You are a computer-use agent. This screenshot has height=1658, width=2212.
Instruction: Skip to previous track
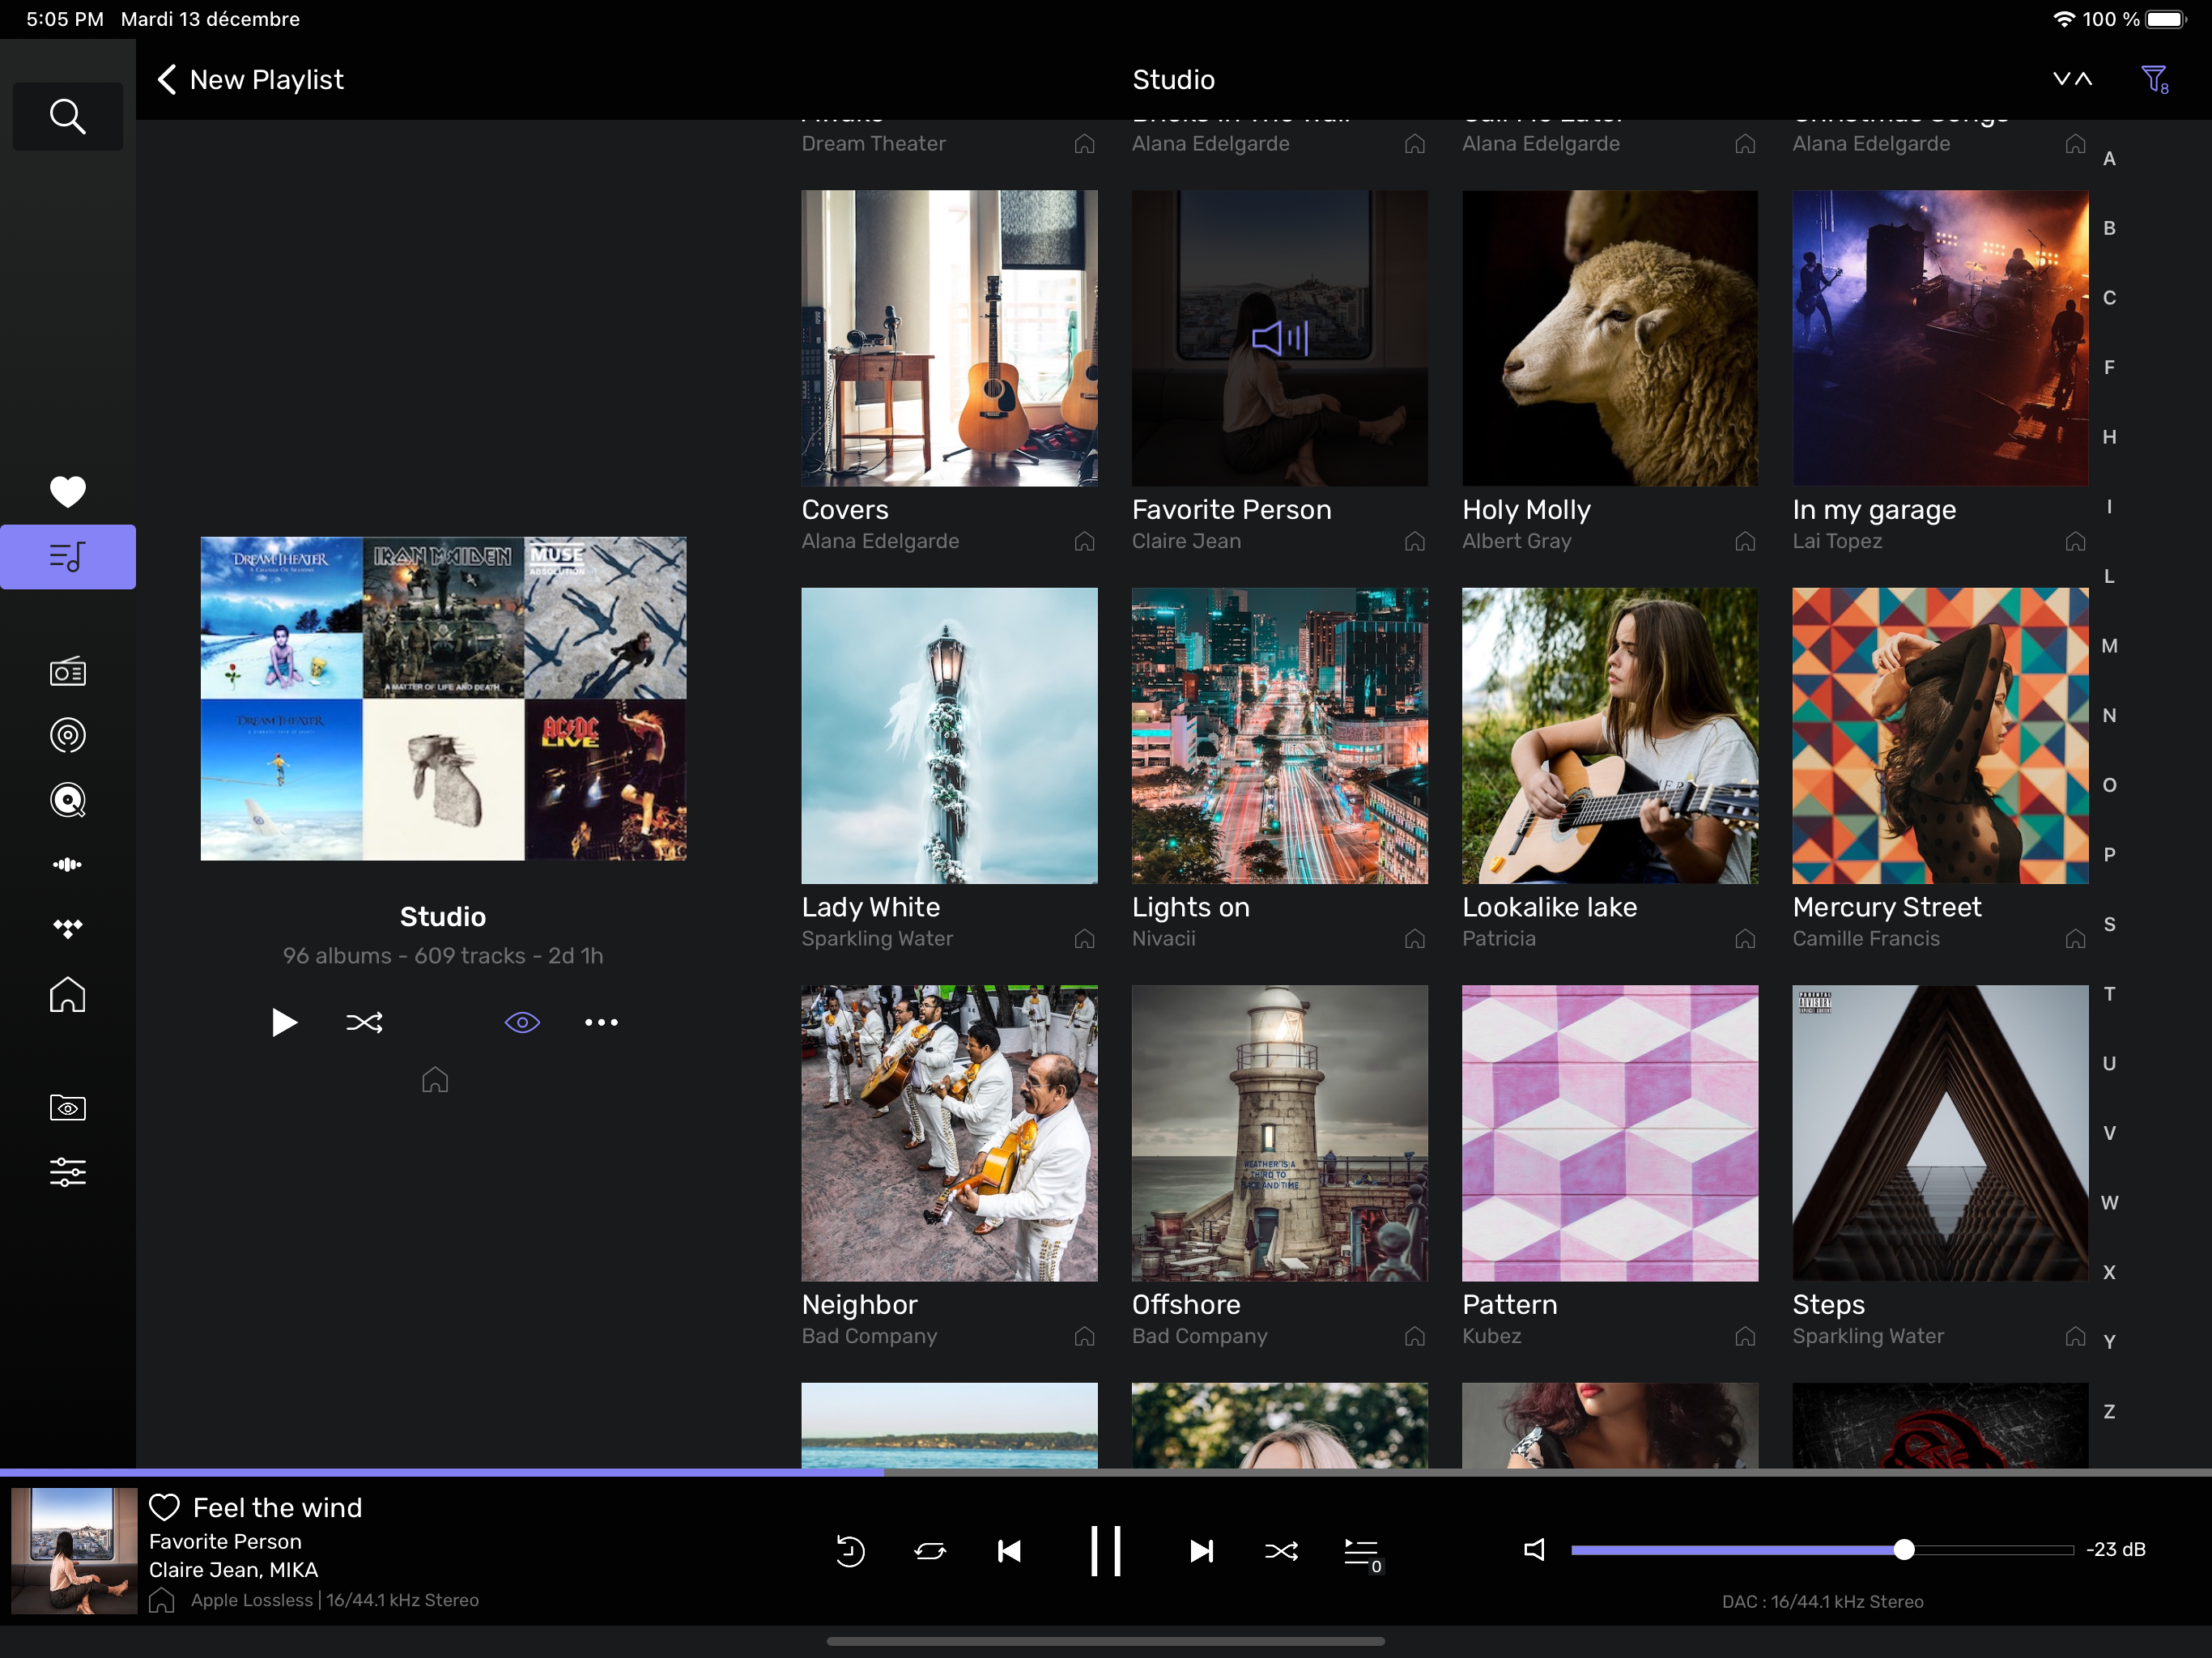tap(1009, 1551)
